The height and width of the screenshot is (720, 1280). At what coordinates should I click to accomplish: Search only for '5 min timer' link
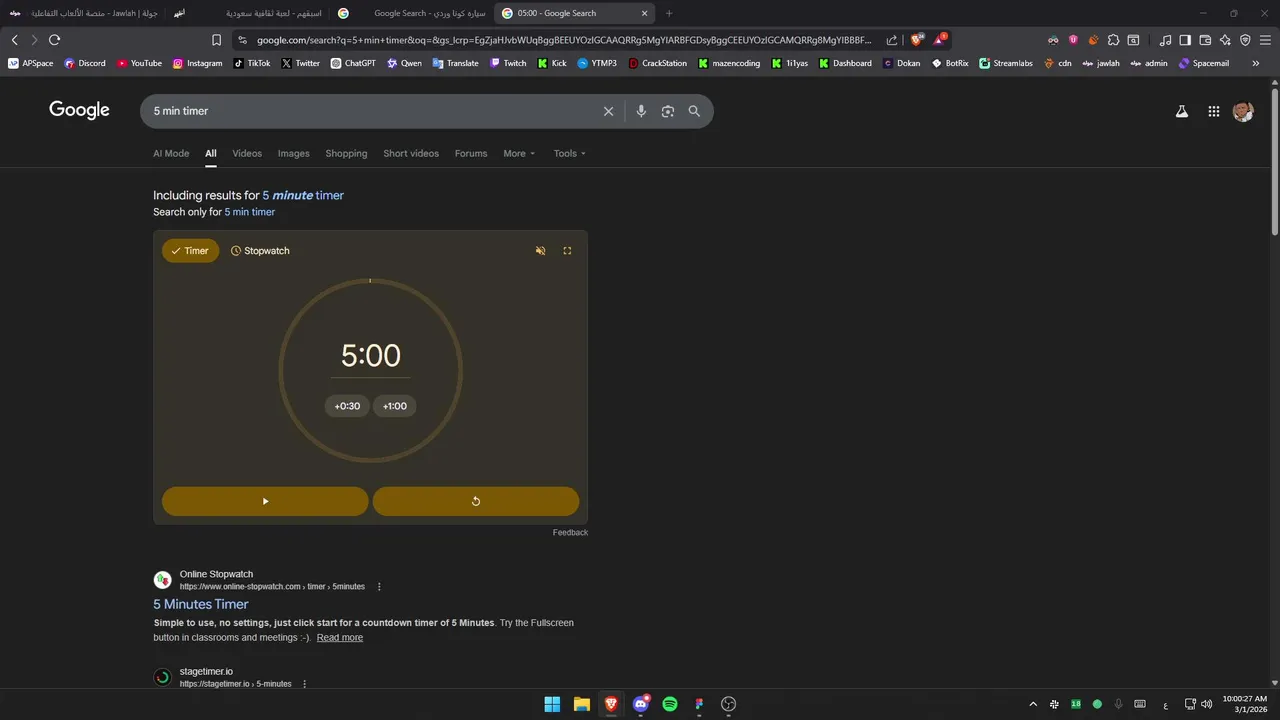tap(249, 212)
